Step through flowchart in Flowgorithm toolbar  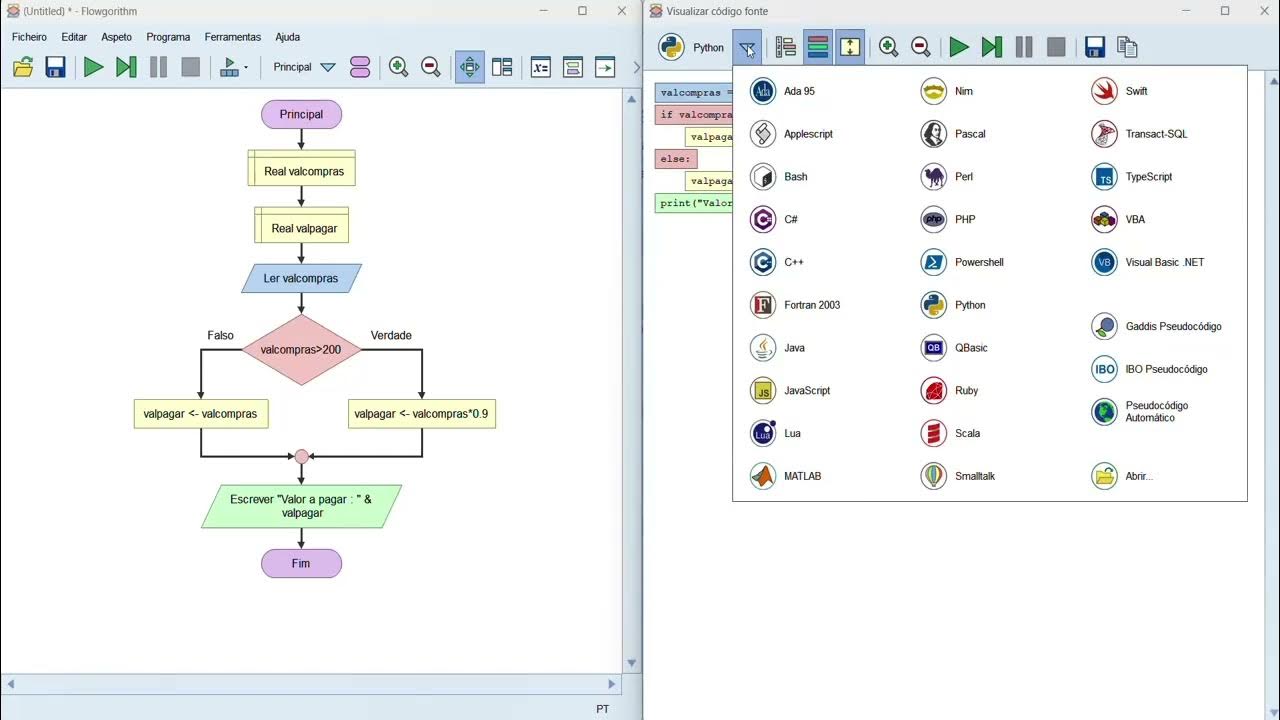click(x=126, y=67)
